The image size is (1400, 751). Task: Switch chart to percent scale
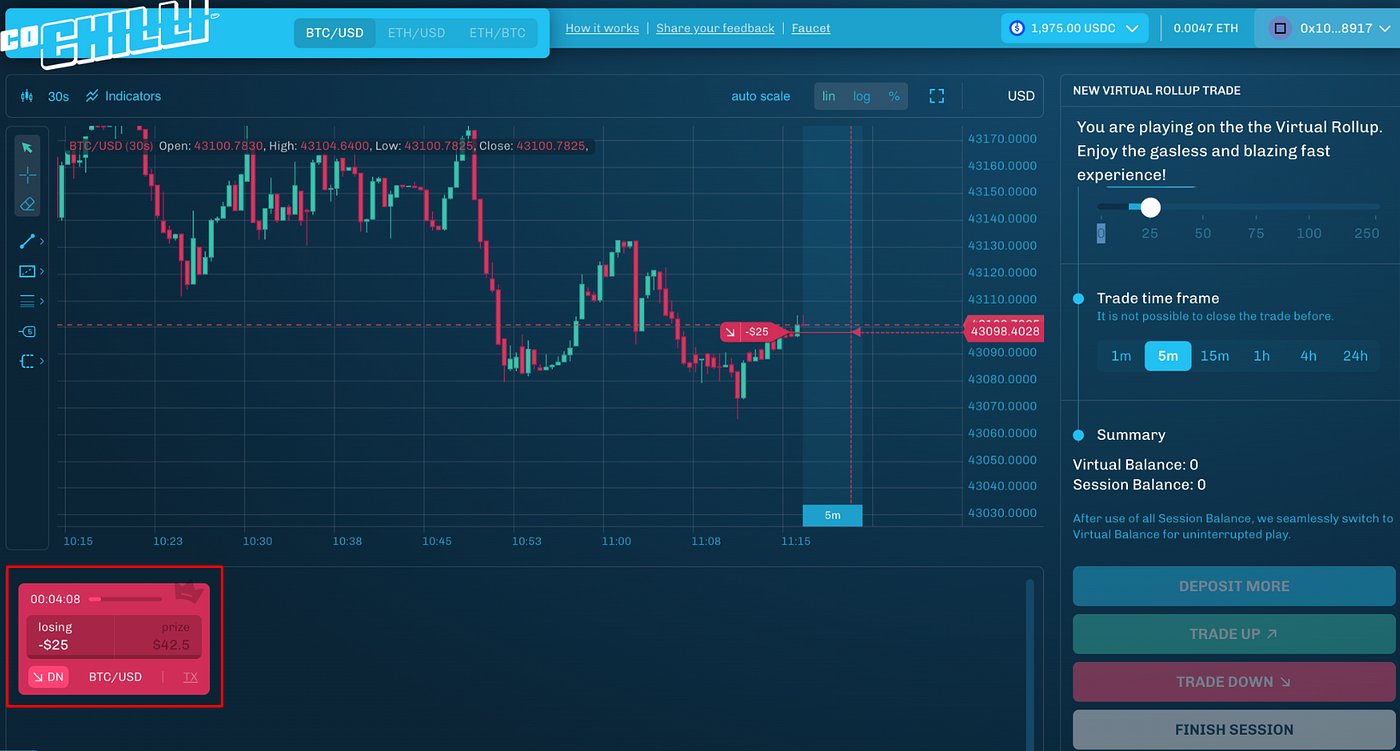click(893, 97)
